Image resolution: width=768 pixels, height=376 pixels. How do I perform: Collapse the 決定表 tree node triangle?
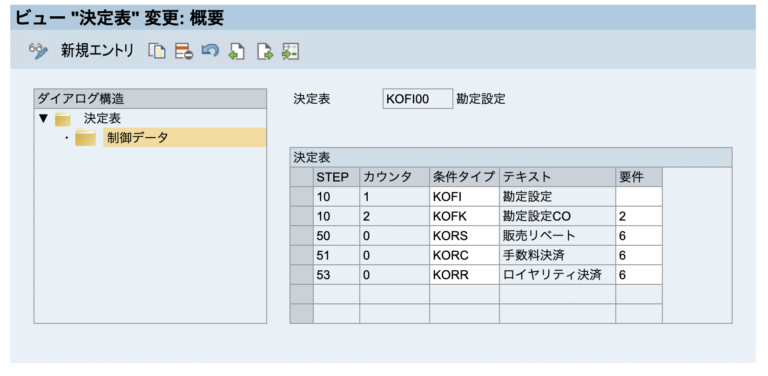coord(44,118)
